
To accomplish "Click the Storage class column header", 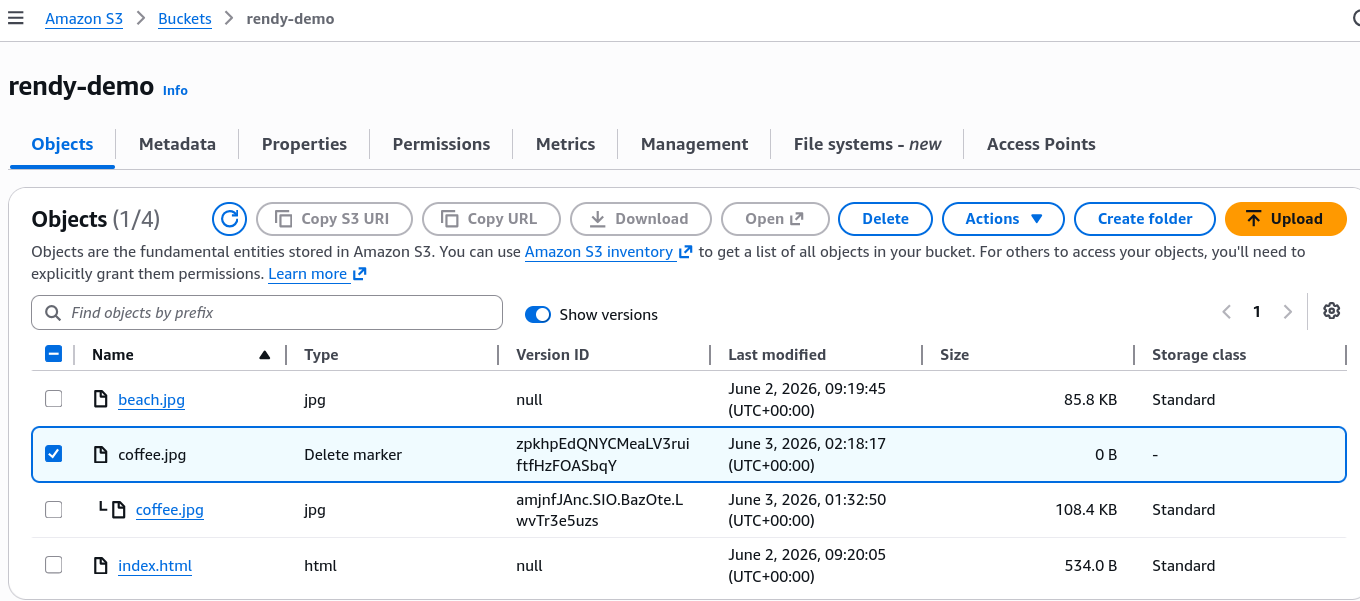I will tap(1199, 354).
